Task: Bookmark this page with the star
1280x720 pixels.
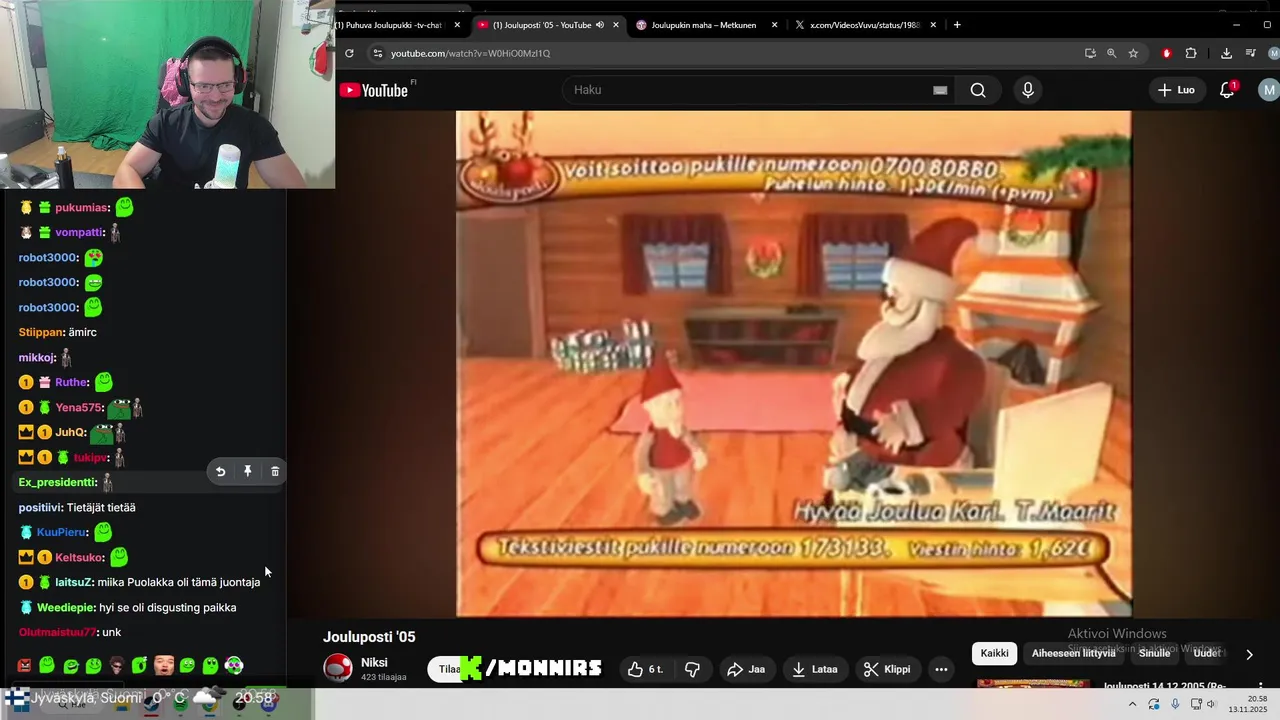Action: pyautogui.click(x=1133, y=53)
